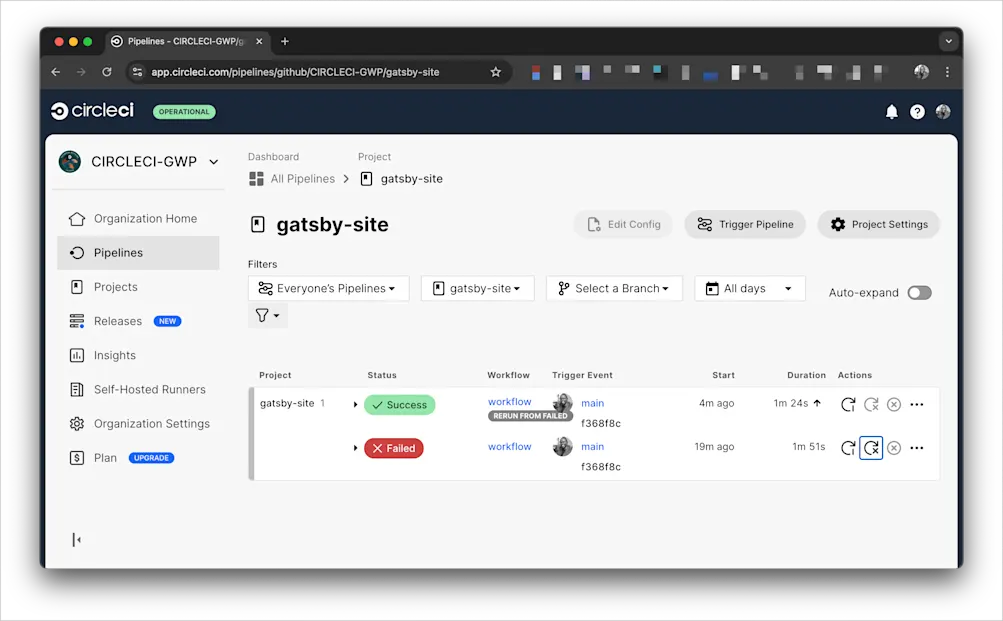Viewport: 1003px width, 621px height.
Task: Open more actions on Success row
Action: click(917, 404)
